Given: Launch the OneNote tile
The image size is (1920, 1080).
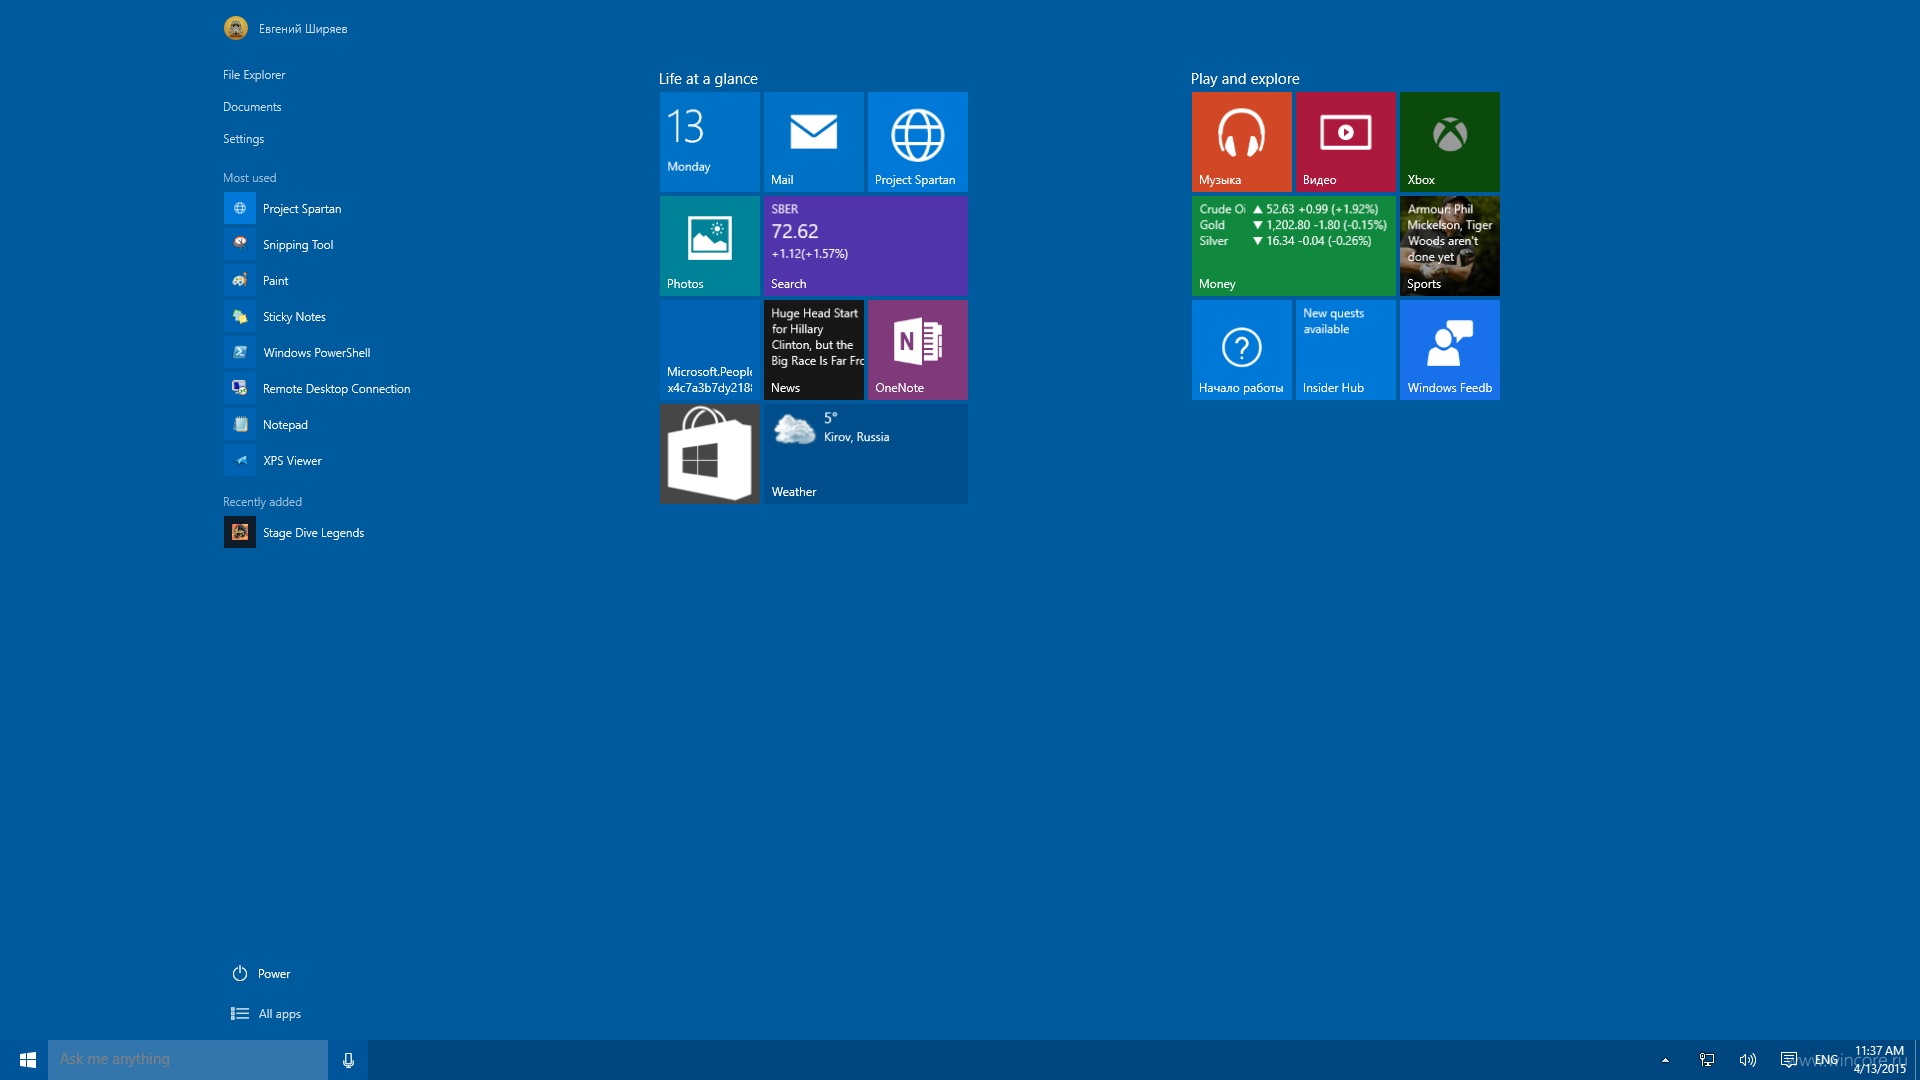Looking at the screenshot, I should point(917,350).
